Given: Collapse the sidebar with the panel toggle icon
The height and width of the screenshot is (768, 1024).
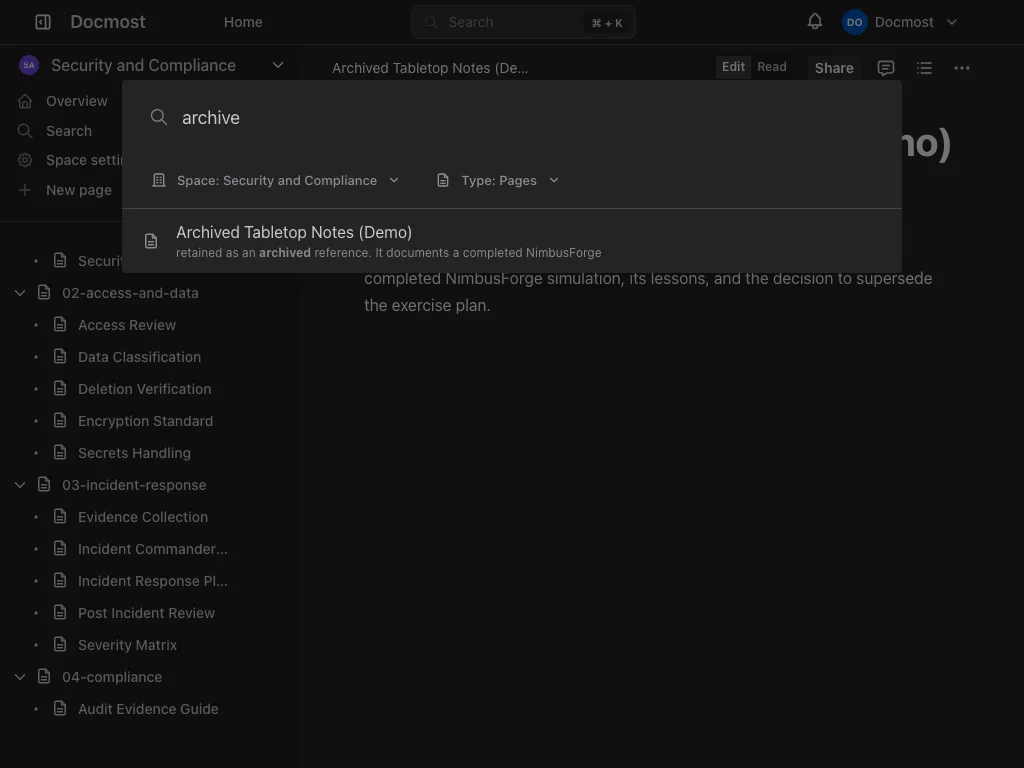Looking at the screenshot, I should pos(43,22).
